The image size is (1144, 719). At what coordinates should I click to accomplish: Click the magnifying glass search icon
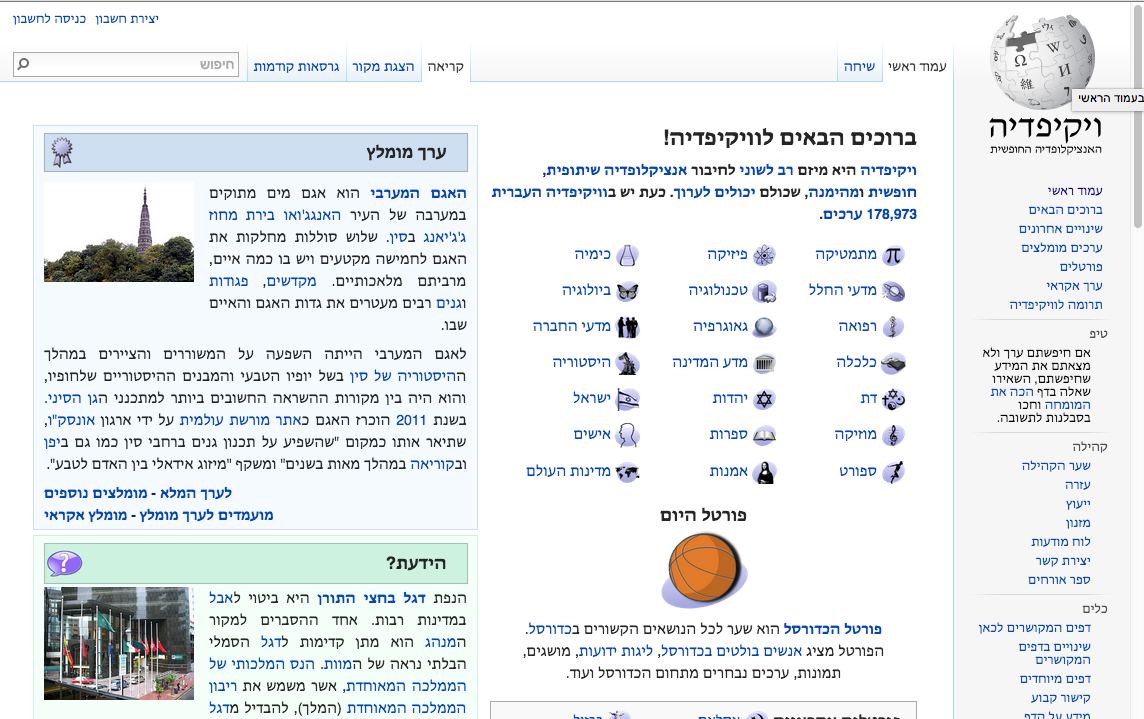coord(24,65)
